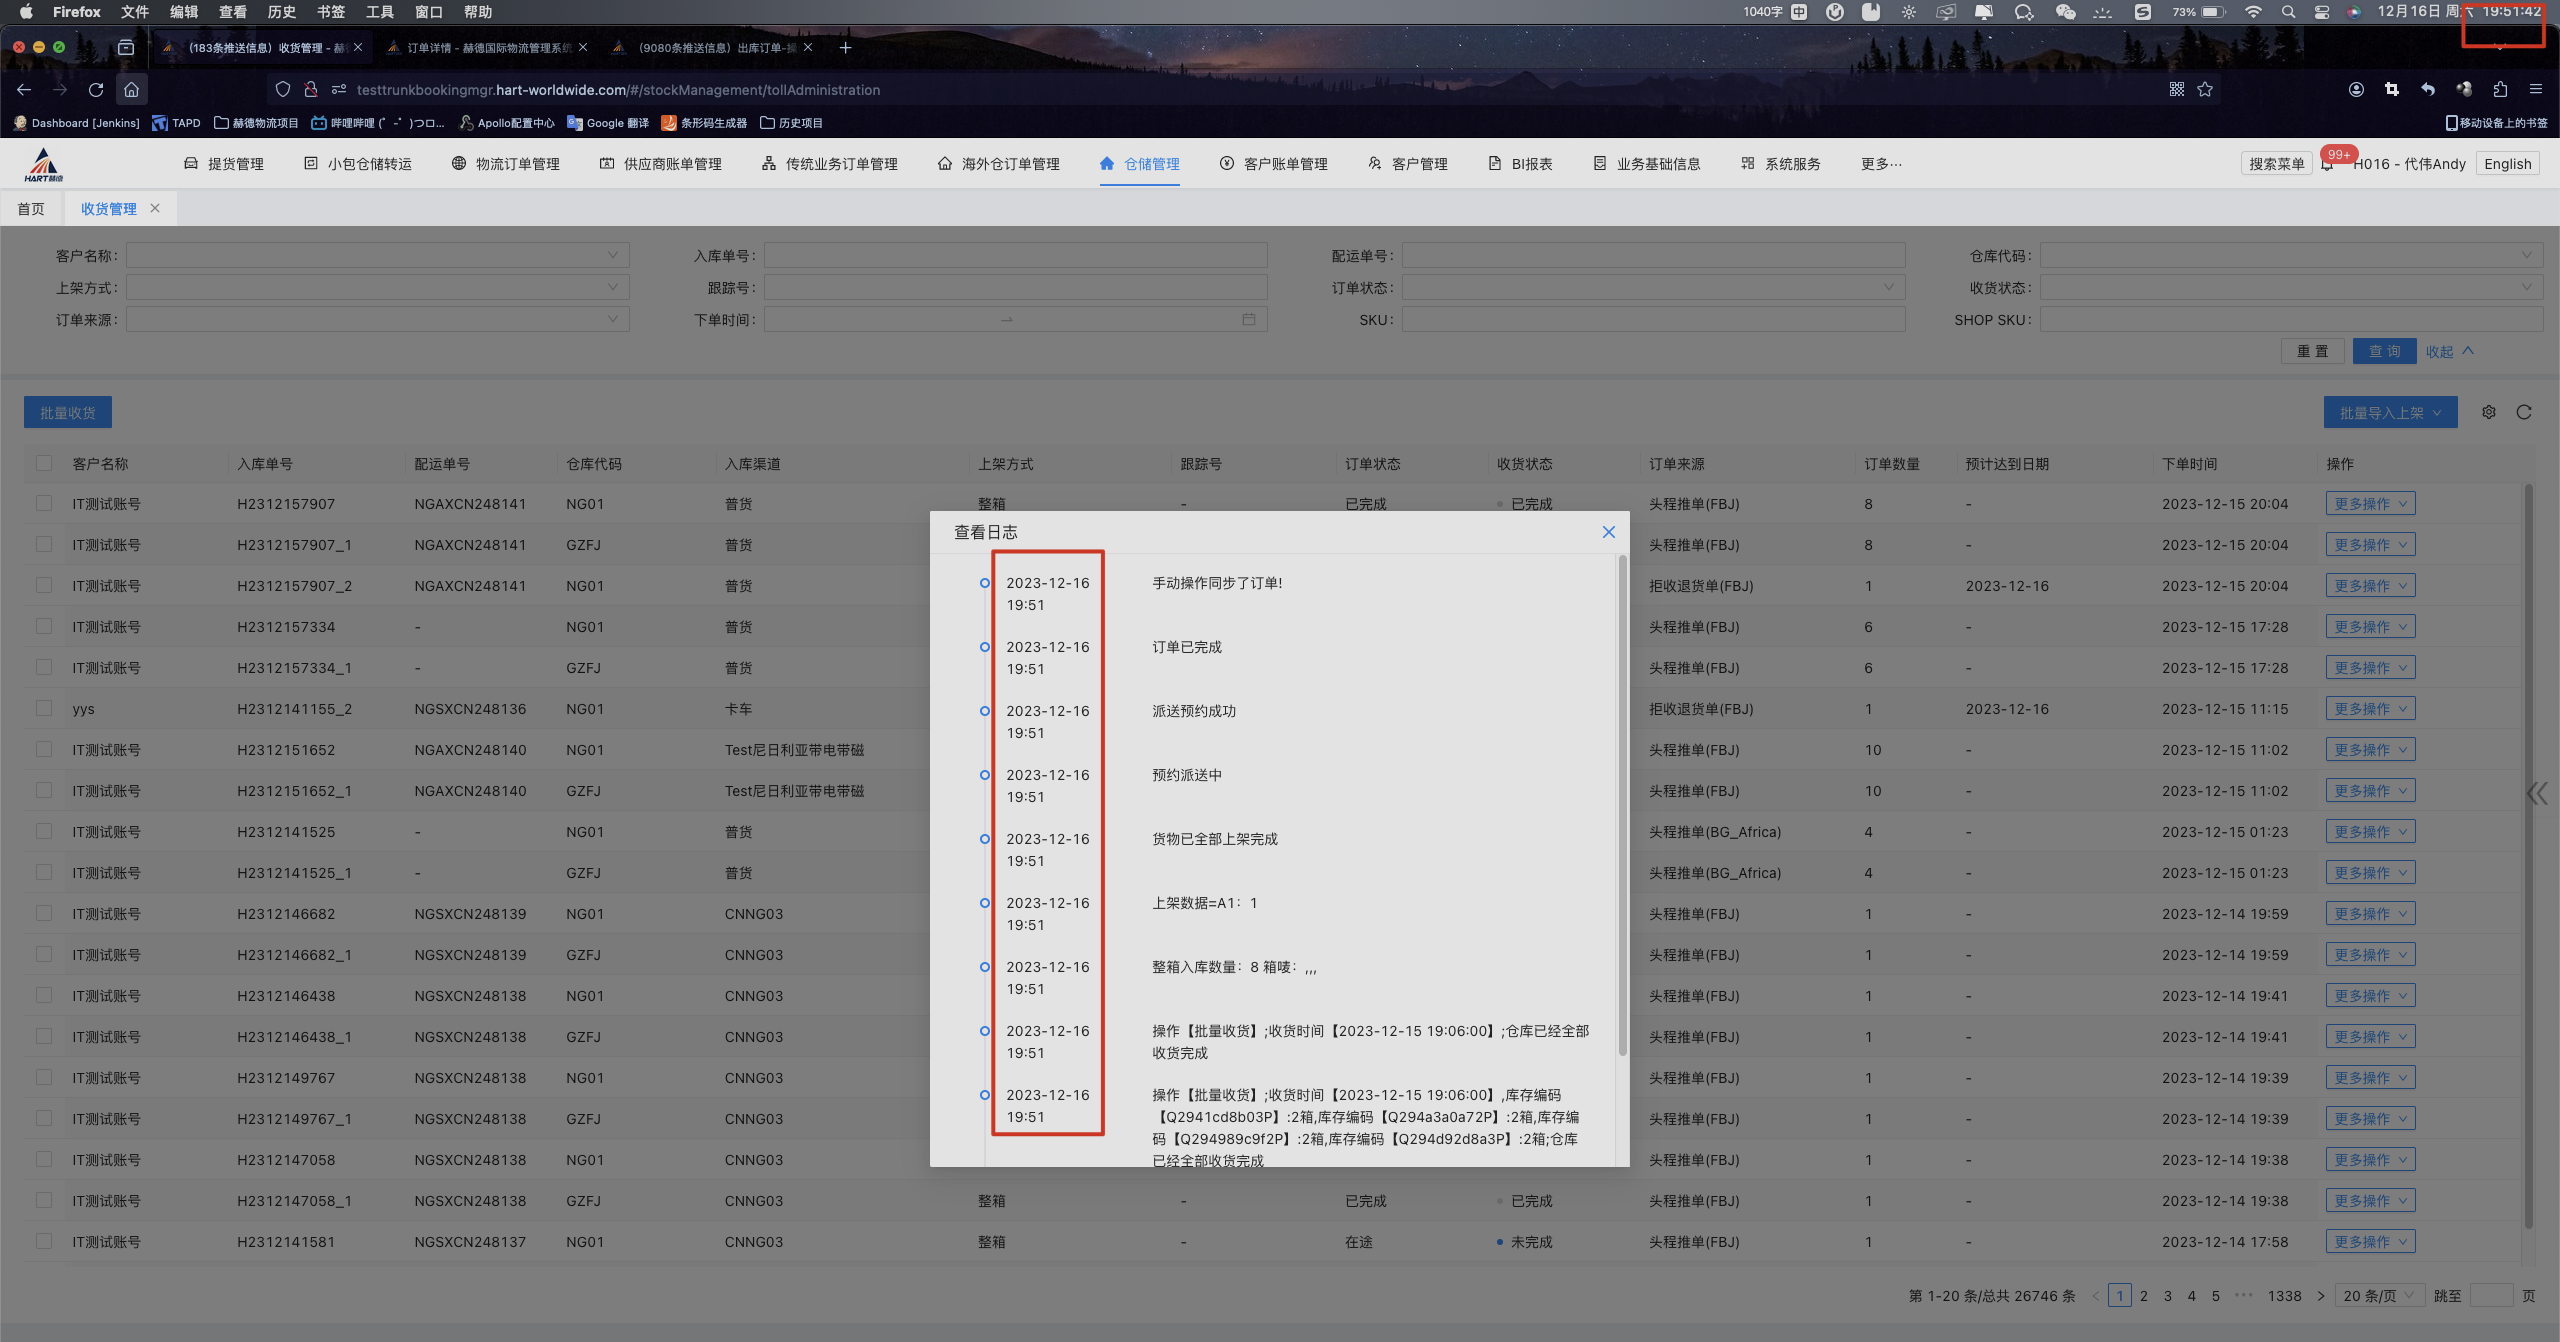Screen dimensions: 2560x1342
Task: Bookmark this page with star icon
Action: point(2205,90)
